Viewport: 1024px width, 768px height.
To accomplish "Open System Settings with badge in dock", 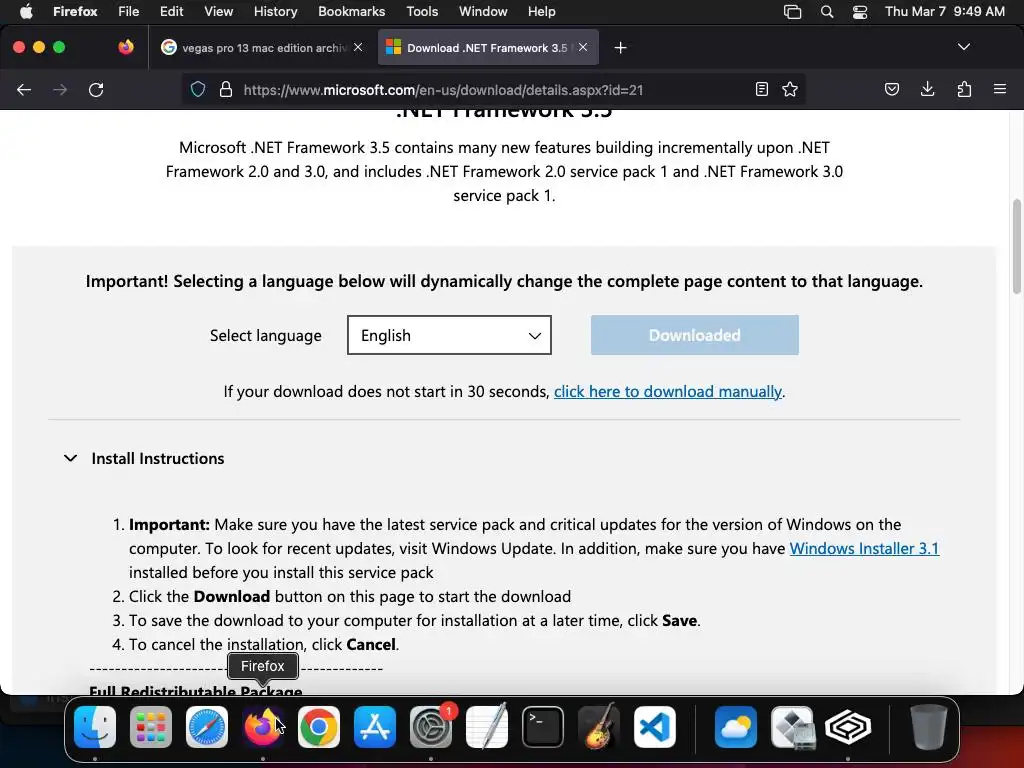I will pos(431,727).
